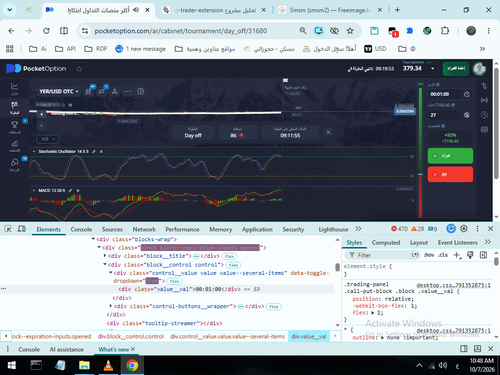Click the currency icon beside amount 27
Screen dimensions: 500x375
point(467,115)
